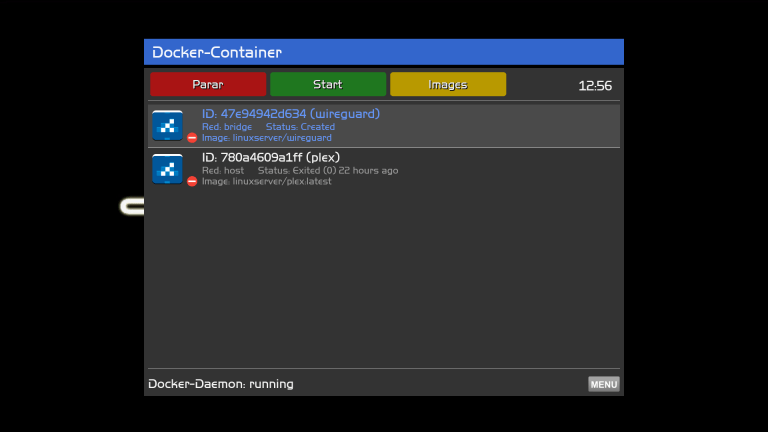This screenshot has width=768, height=432.
Task: Open the MENU button at bottom right
Action: [603, 384]
